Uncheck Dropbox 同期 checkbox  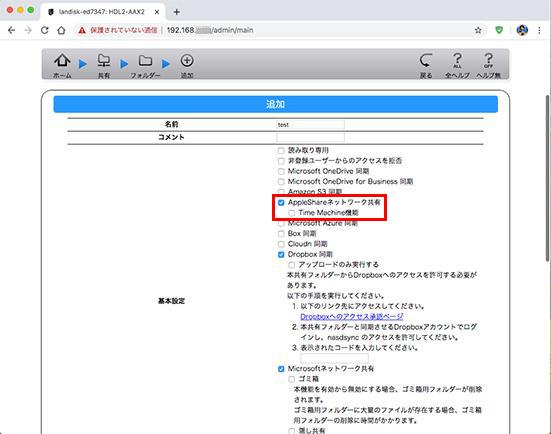point(281,254)
